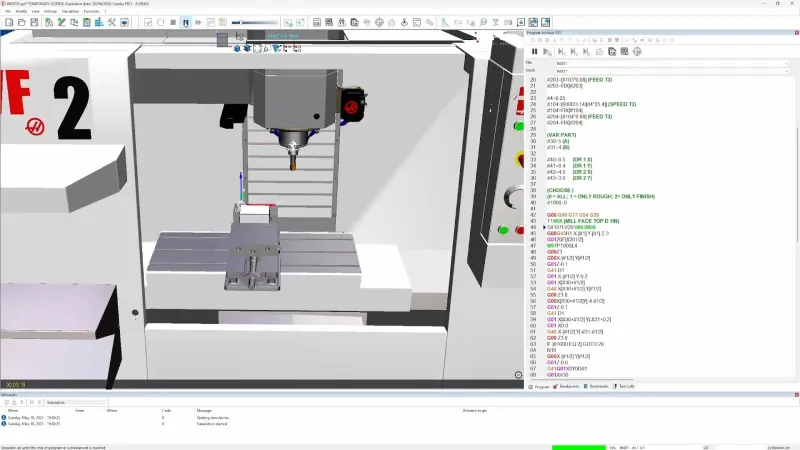Save the project with the floppy disk icon
800x450 pixels.
click(x=34, y=22)
